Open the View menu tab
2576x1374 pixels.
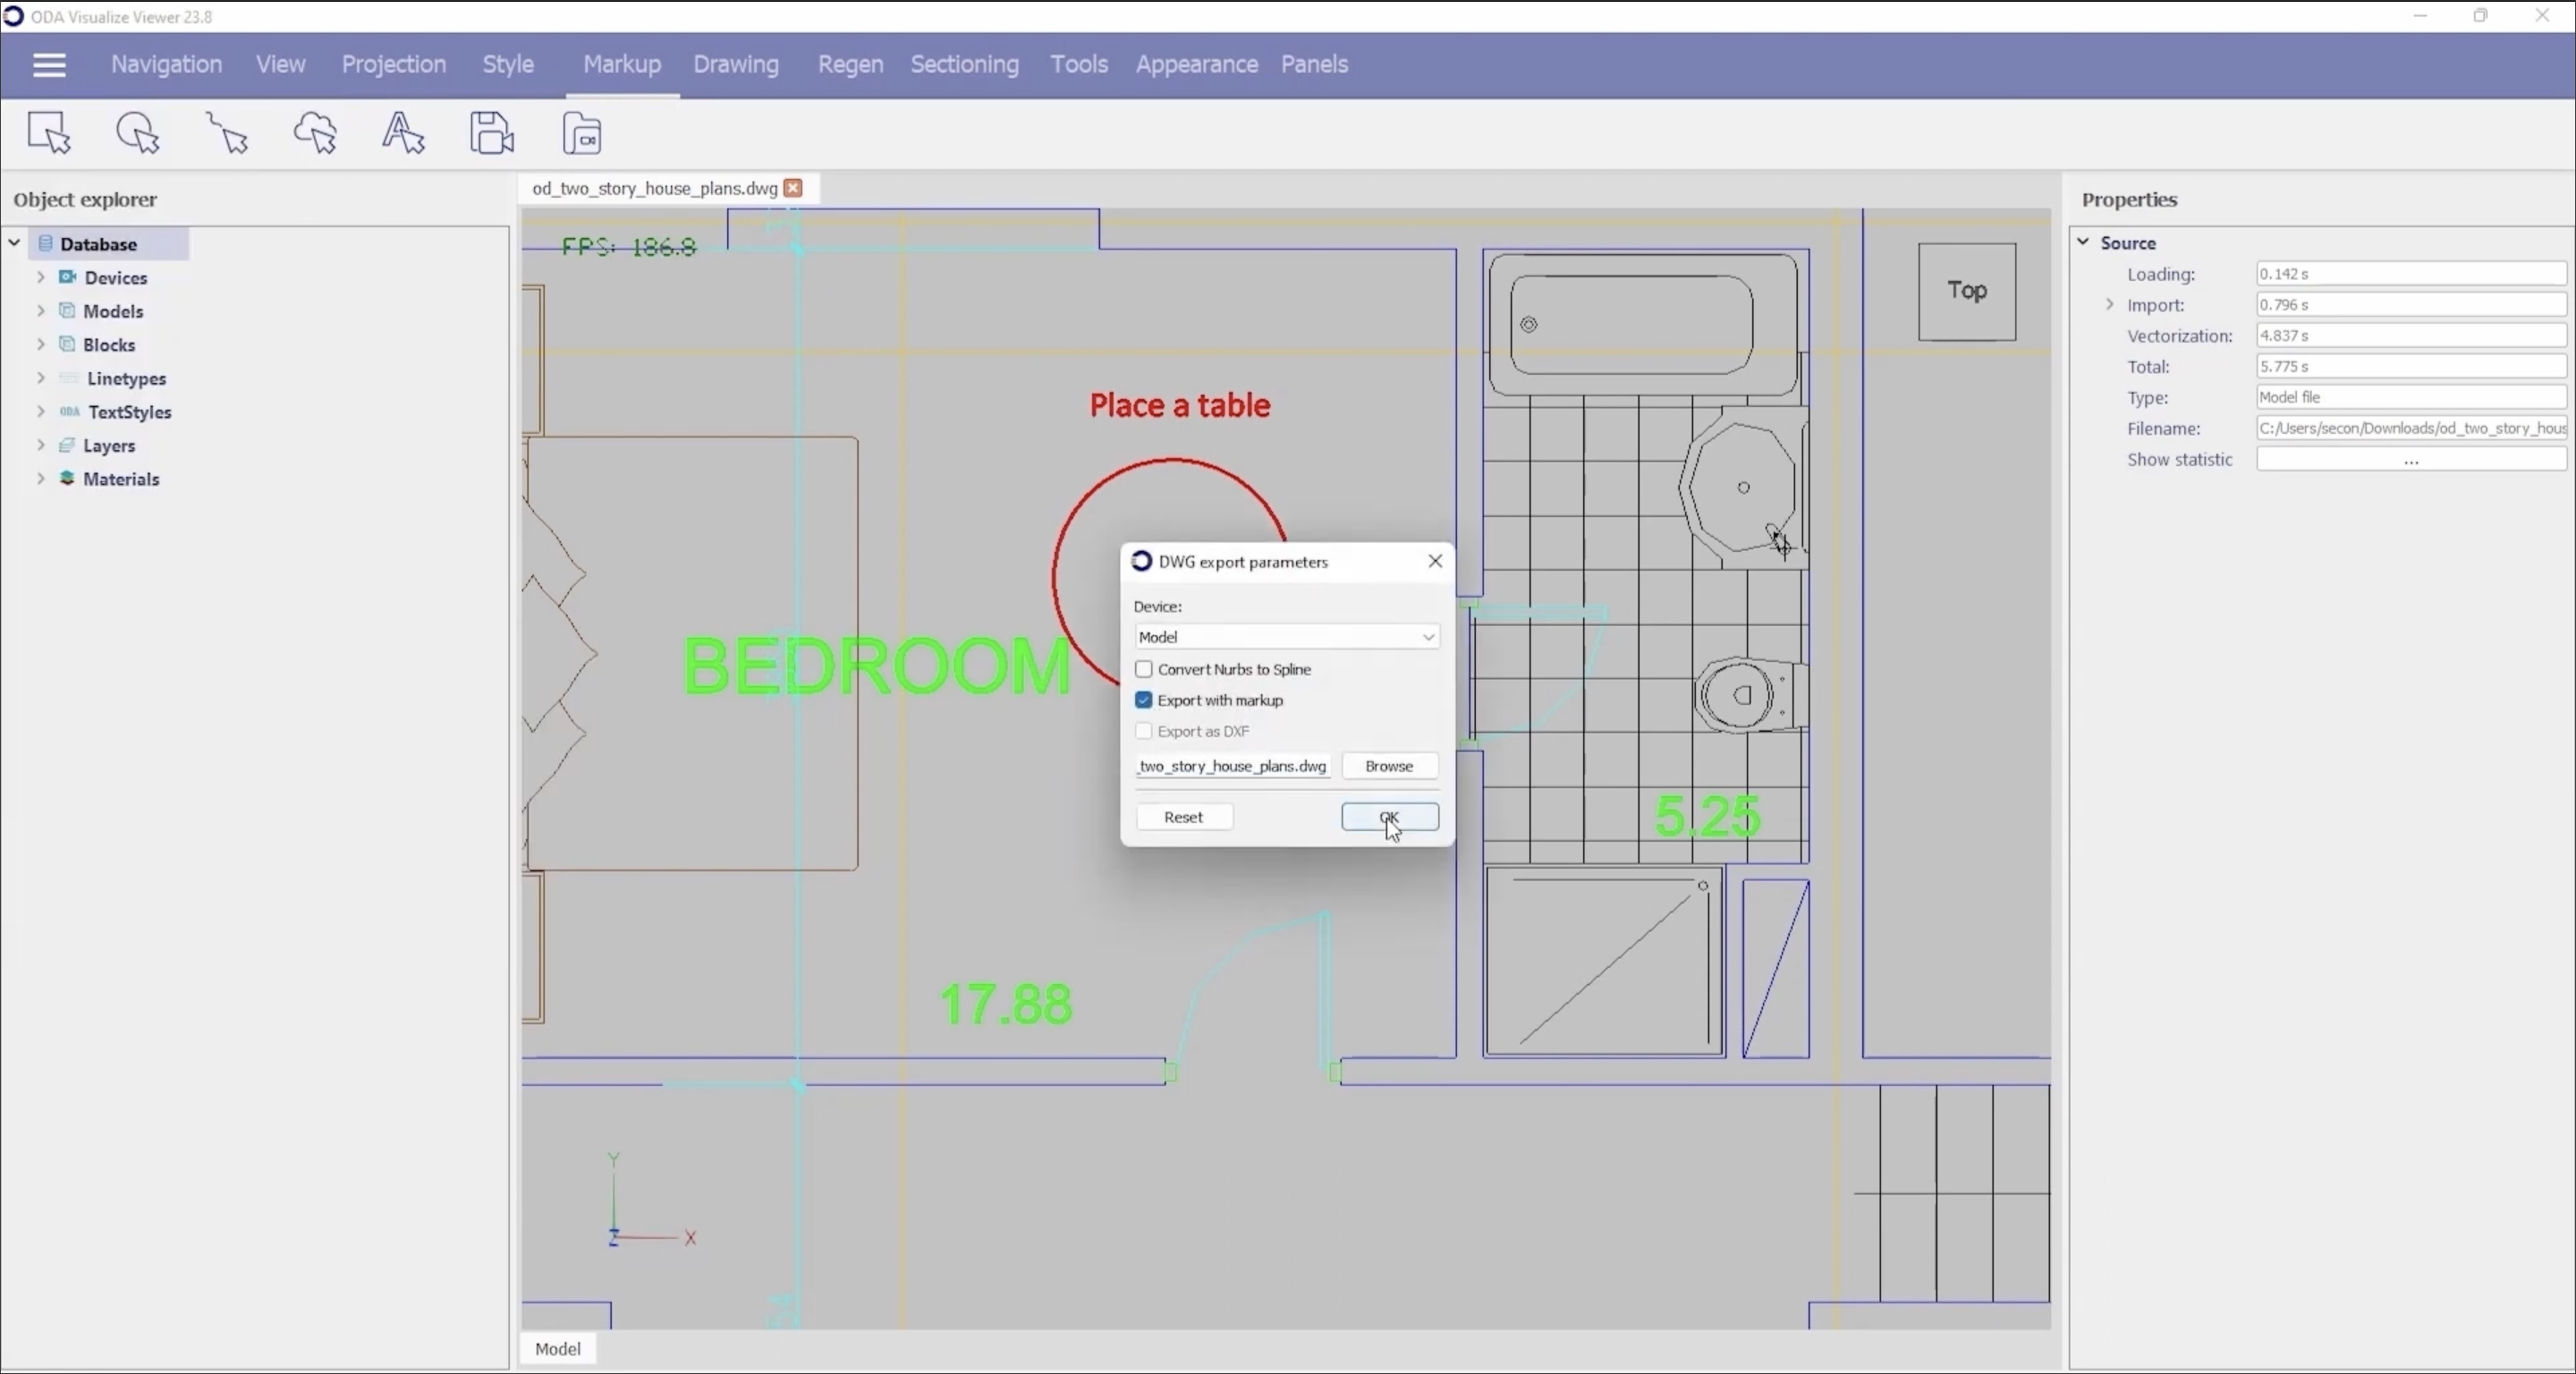280,64
